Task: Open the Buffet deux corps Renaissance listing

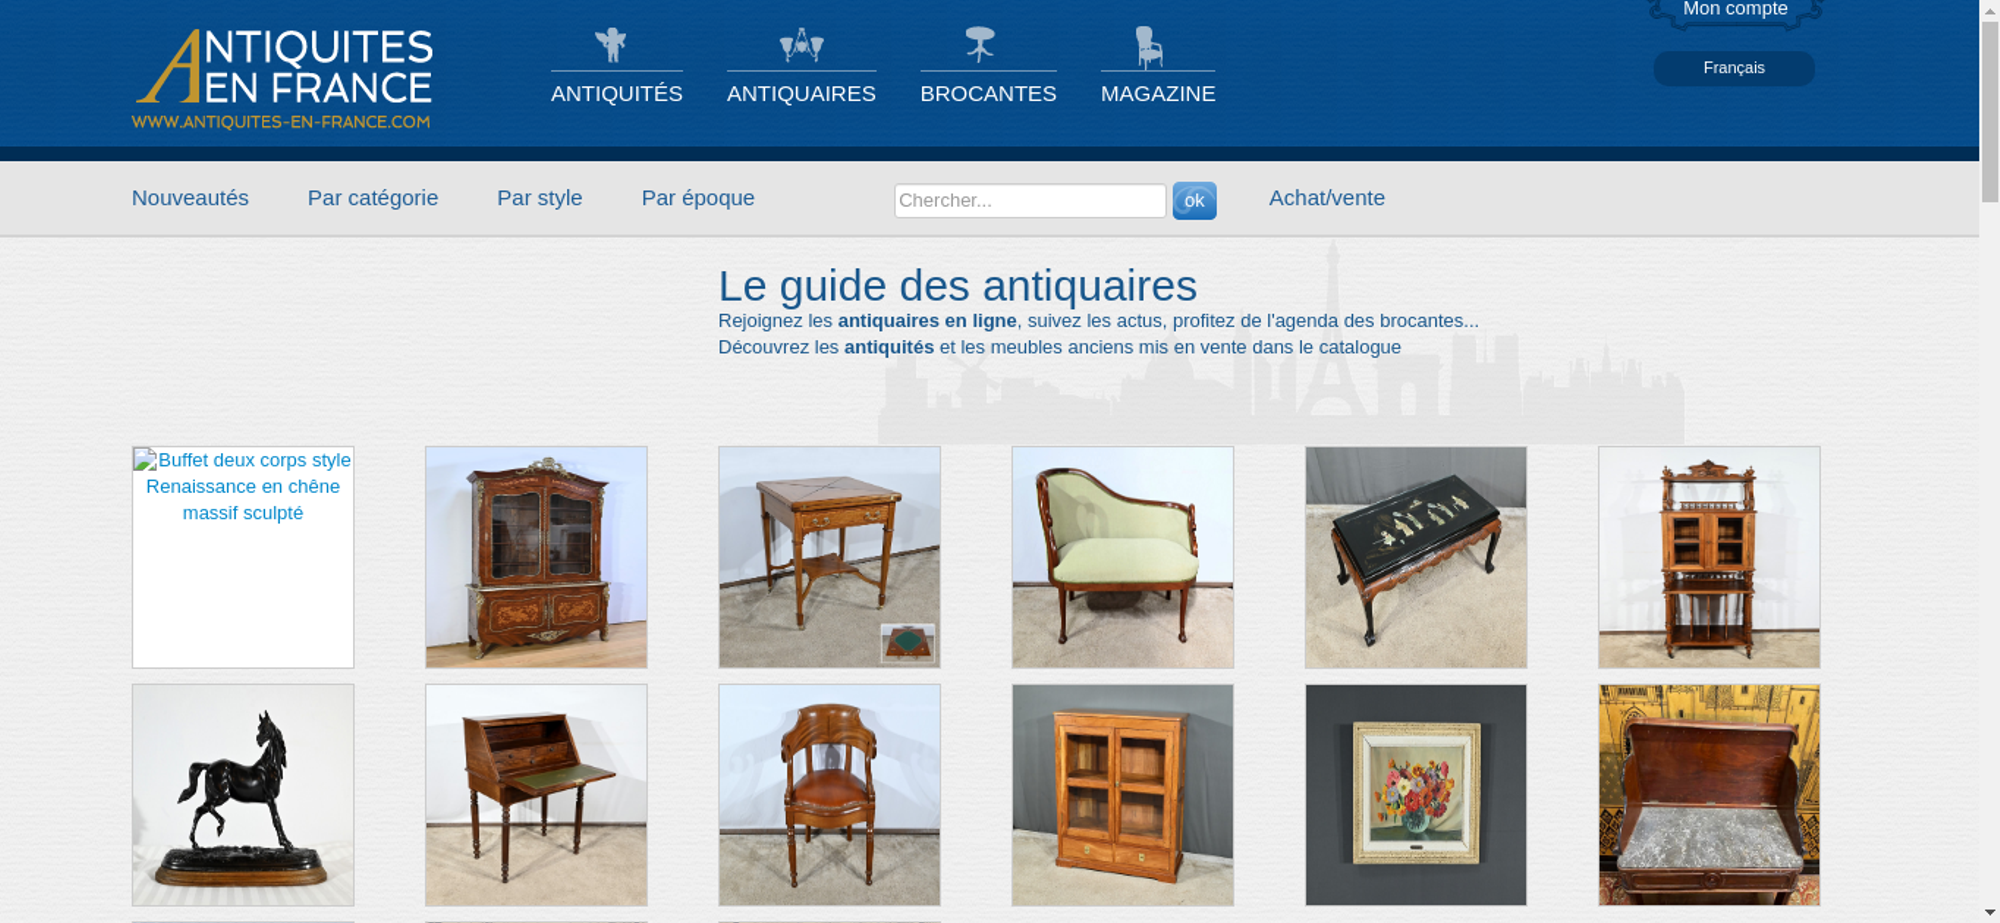Action: (243, 557)
